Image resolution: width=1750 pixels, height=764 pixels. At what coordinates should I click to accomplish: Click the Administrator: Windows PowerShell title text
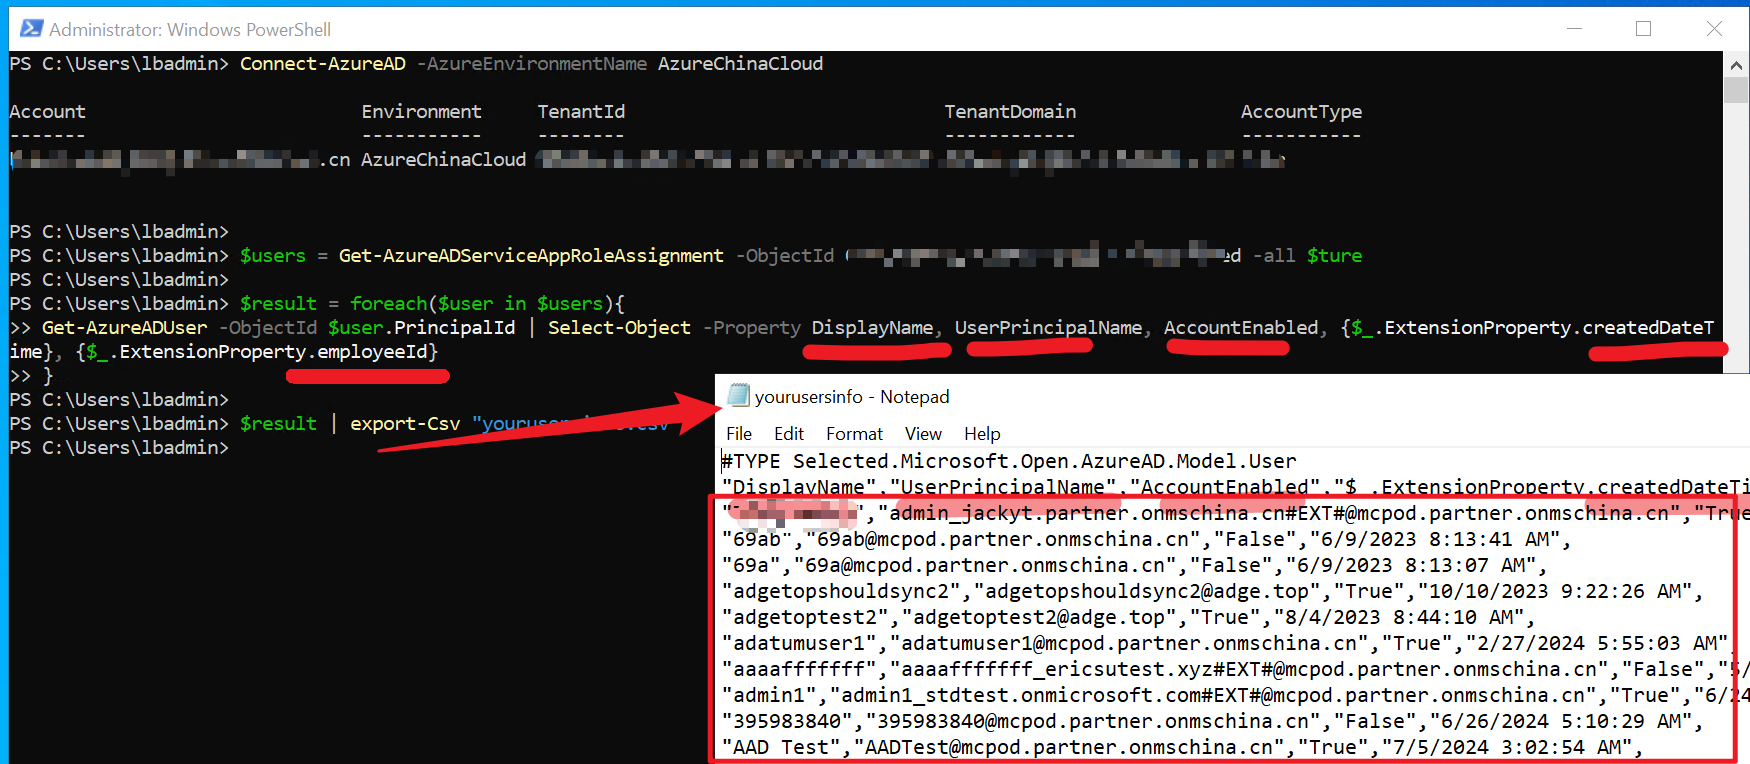[x=190, y=30]
